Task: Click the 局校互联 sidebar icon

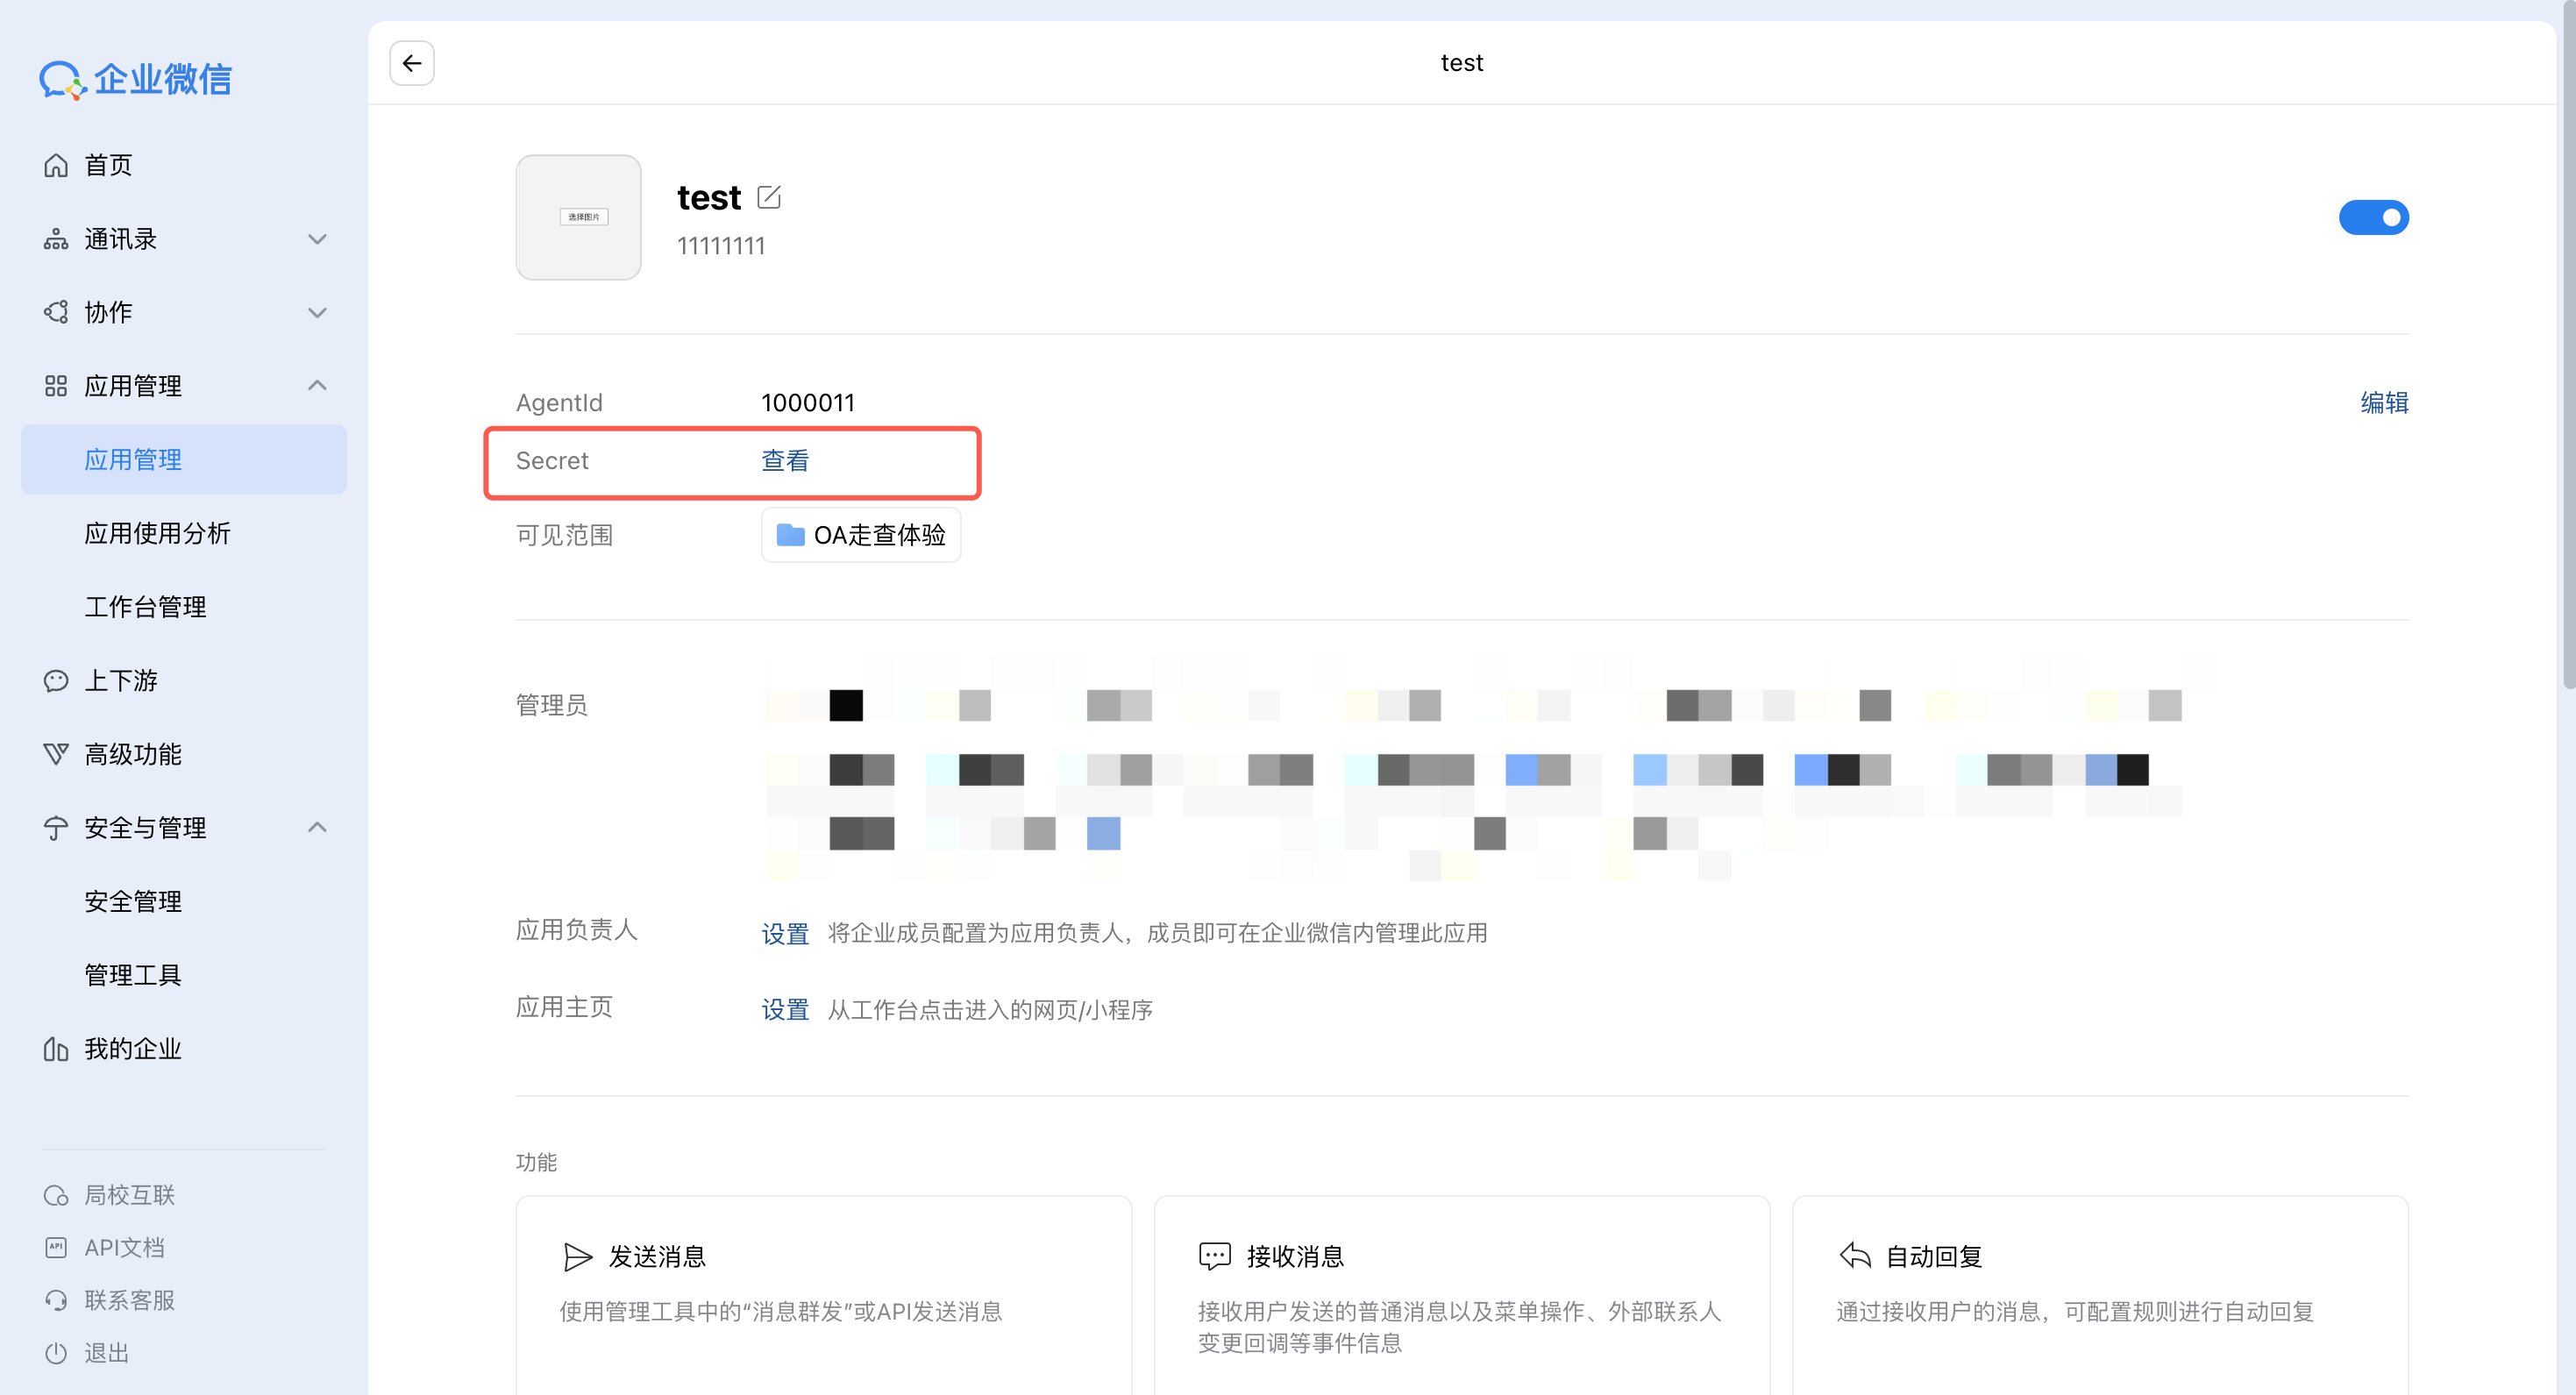Action: coord(57,1194)
